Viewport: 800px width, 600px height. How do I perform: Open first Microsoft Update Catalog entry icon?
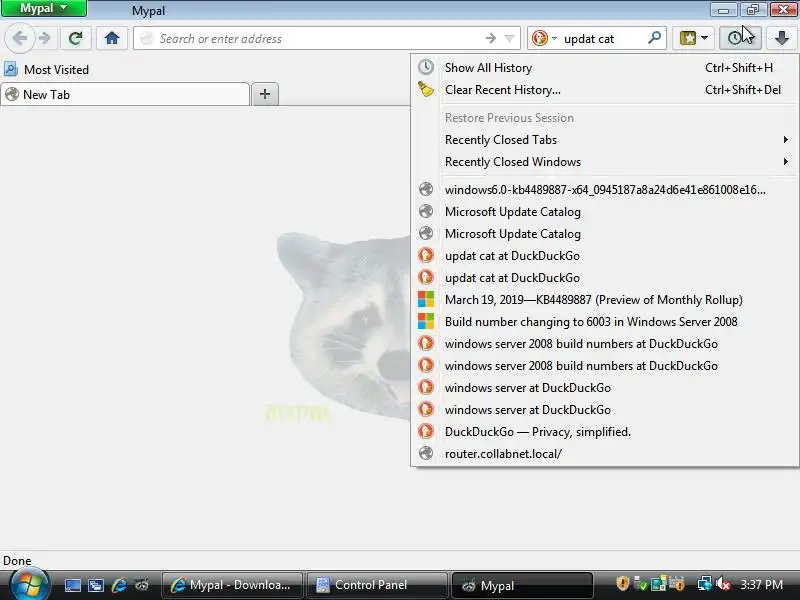pyautogui.click(x=426, y=211)
